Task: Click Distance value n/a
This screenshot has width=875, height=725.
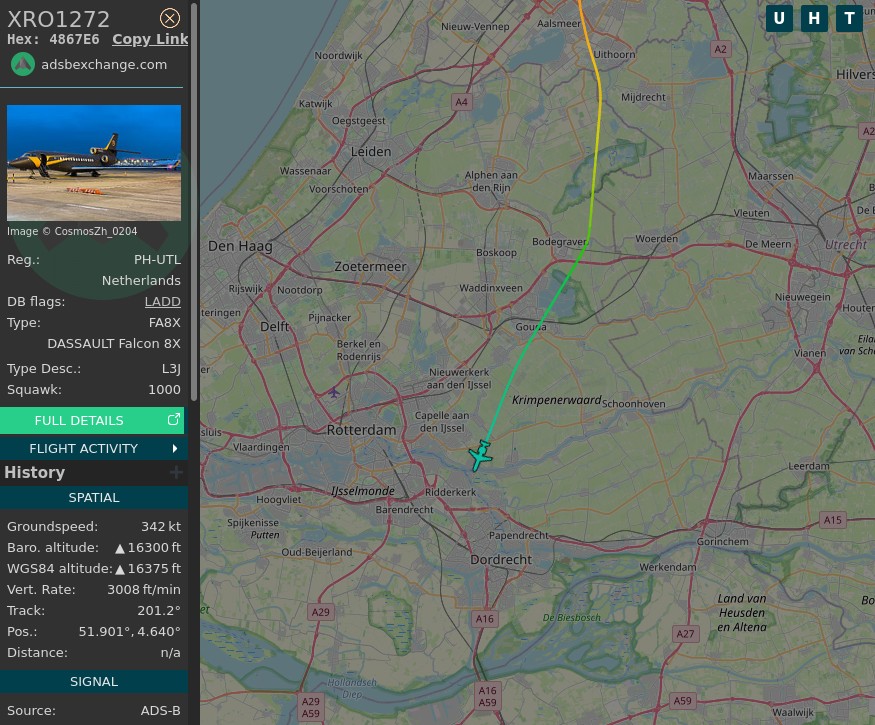Action: coord(170,652)
